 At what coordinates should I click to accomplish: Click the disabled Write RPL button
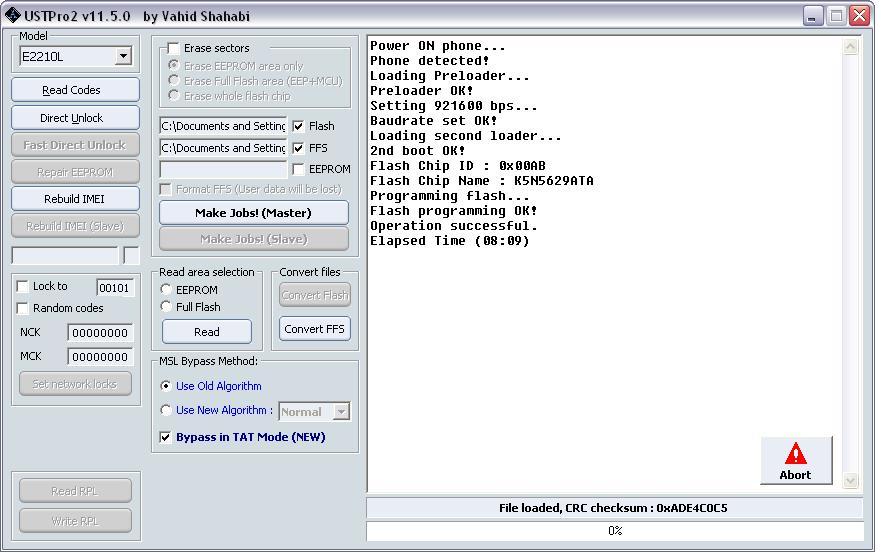click(x=75, y=521)
